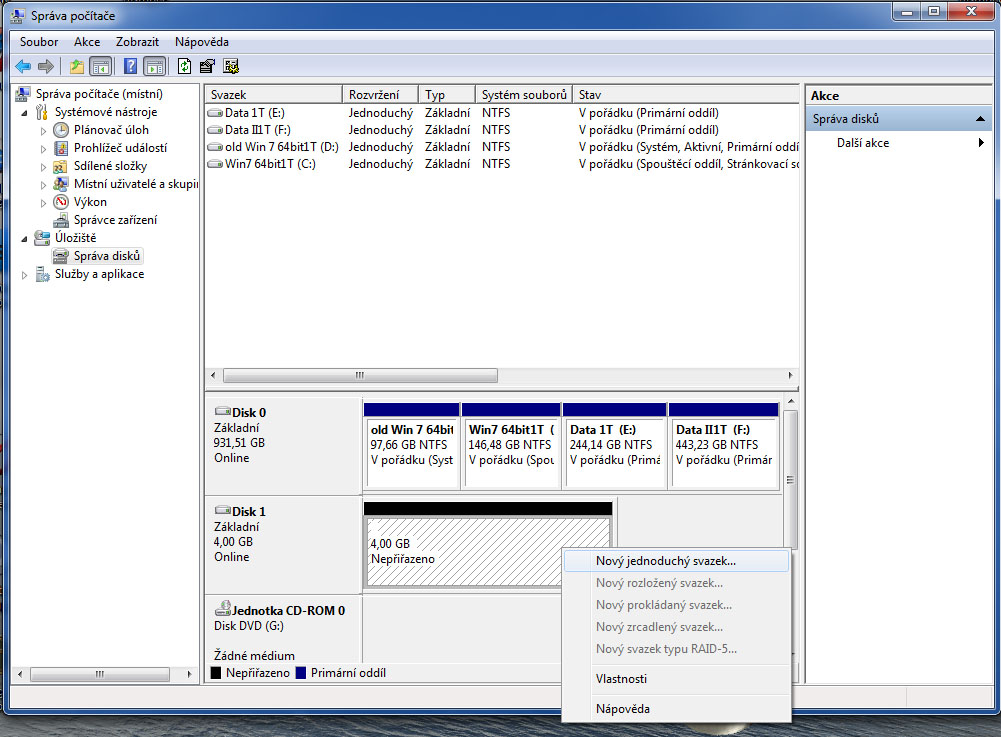The image size is (1001, 737).
Task: Choose Vlastnosti from the context menu
Action: point(676,679)
